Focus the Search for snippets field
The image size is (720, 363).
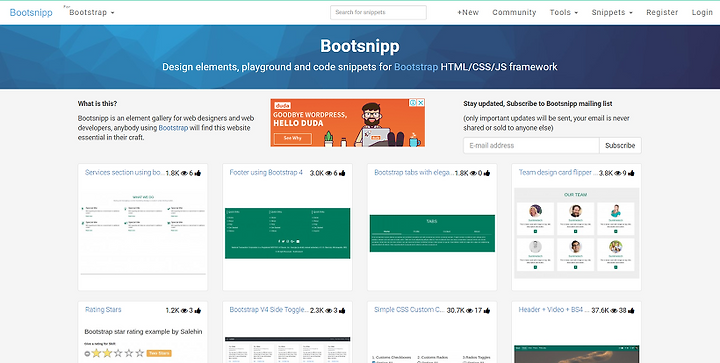(x=378, y=12)
